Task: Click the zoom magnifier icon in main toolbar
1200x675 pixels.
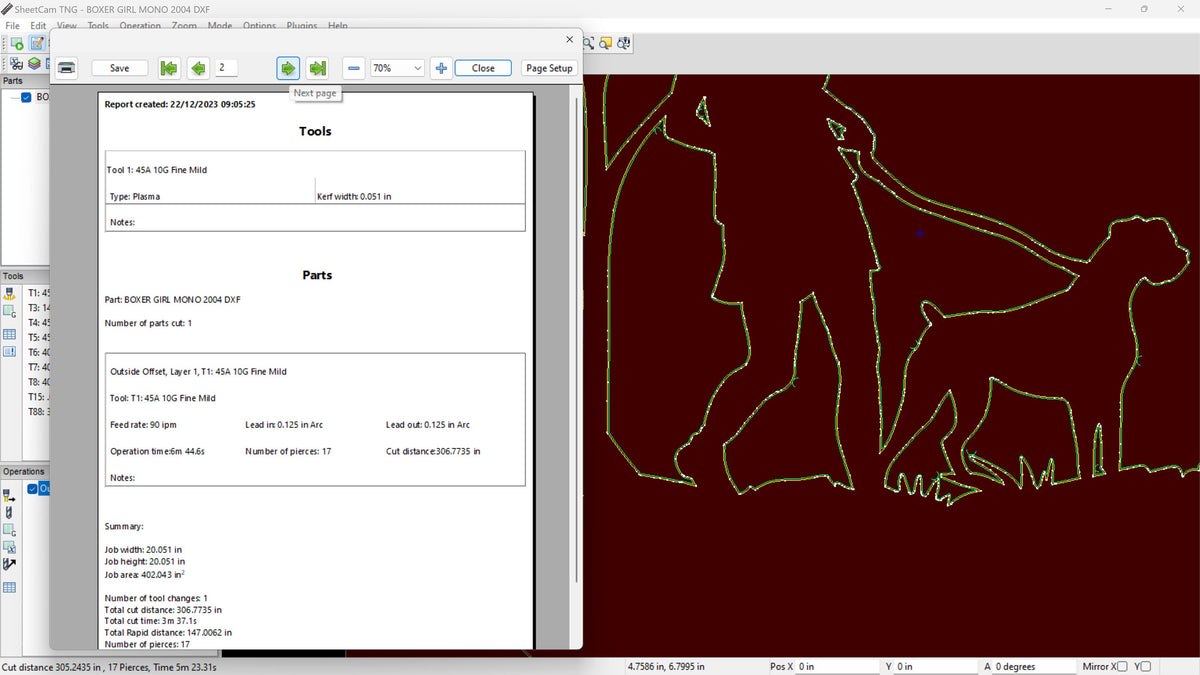Action: (x=588, y=43)
